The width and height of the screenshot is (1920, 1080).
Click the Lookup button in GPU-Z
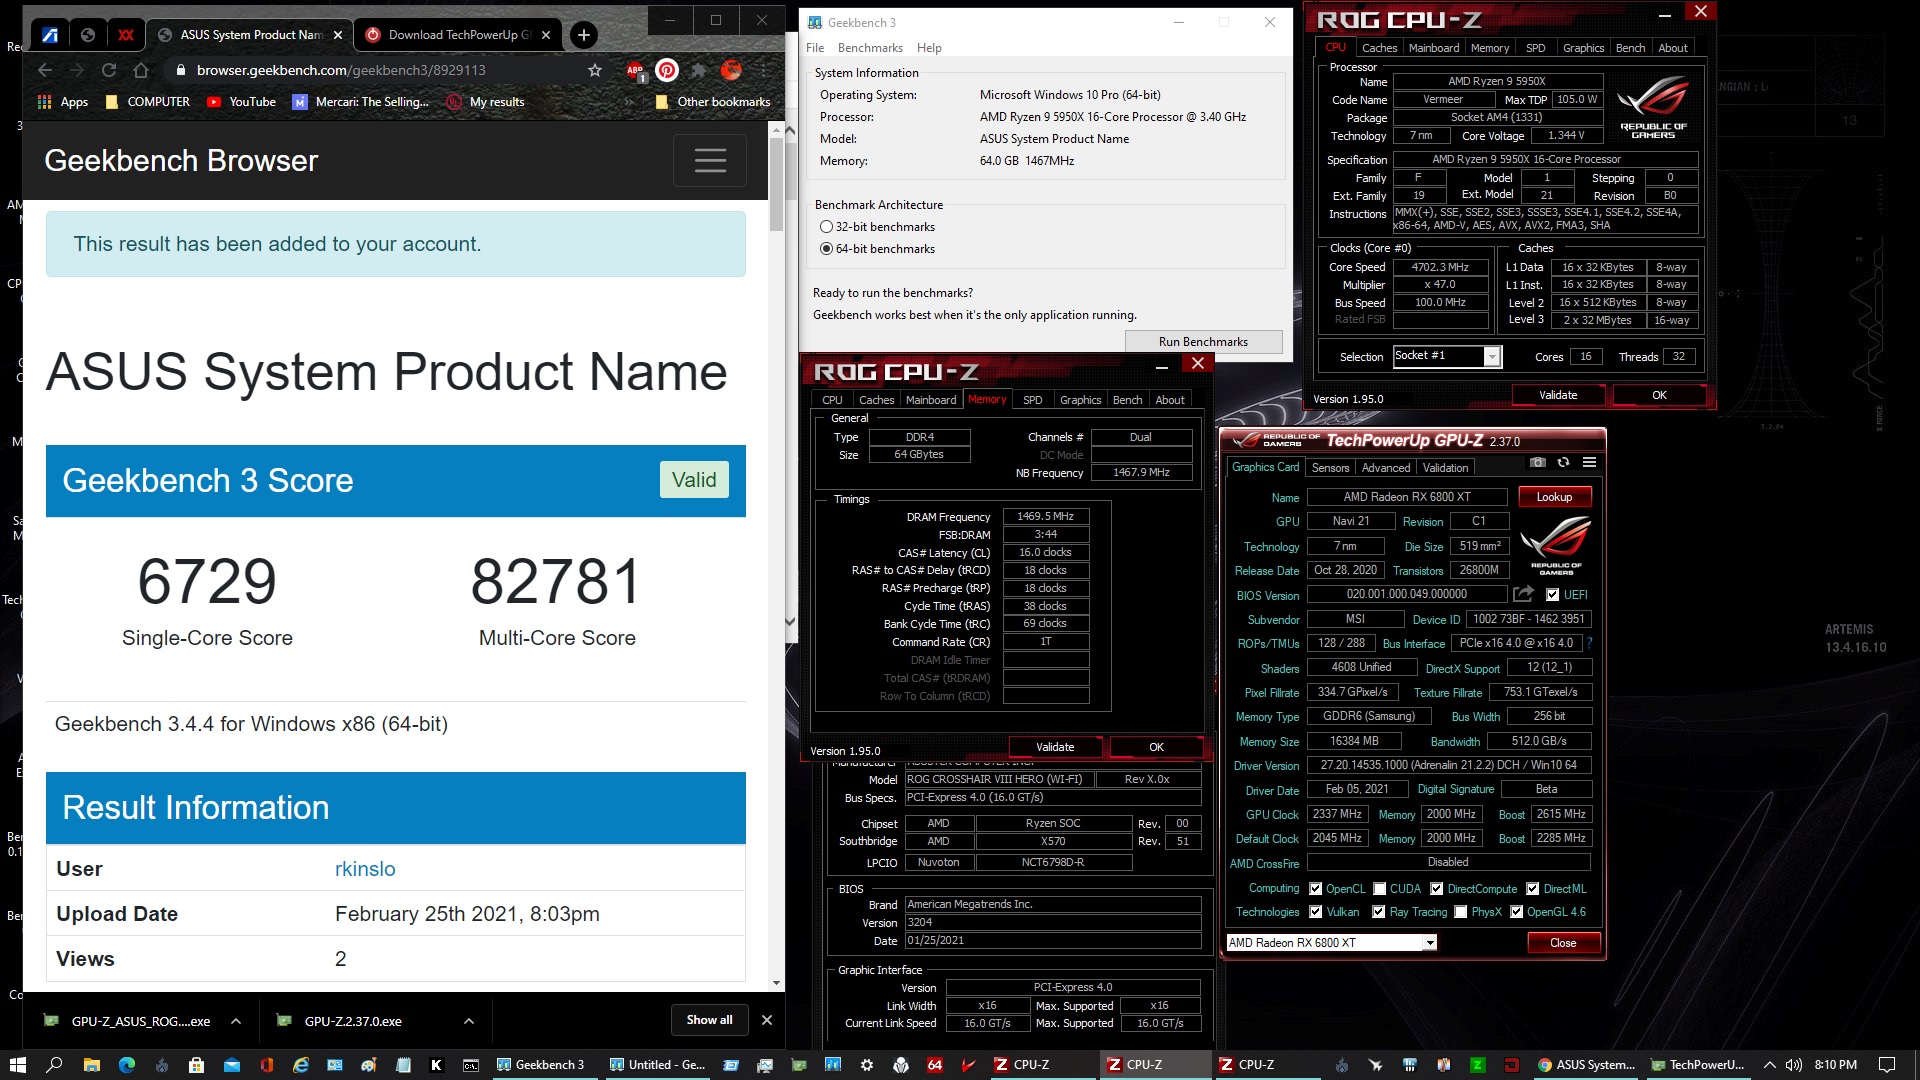1554,497
